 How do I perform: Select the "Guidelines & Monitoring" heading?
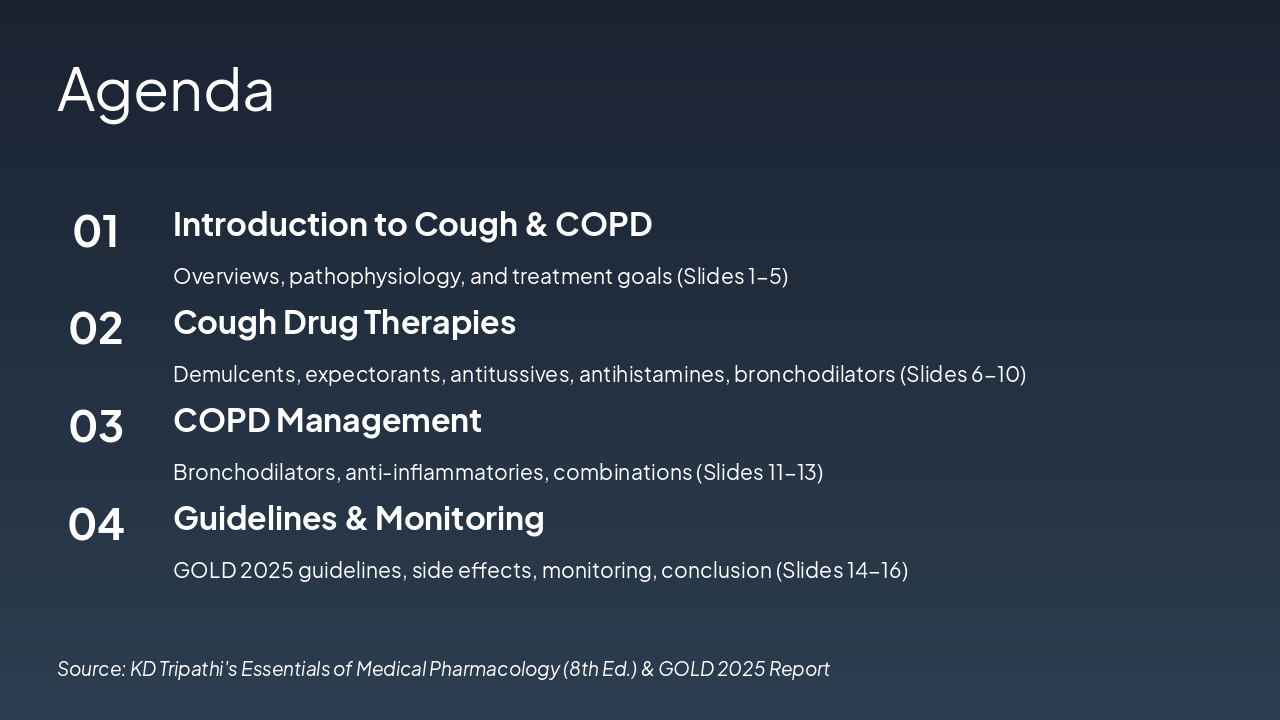coord(358,518)
